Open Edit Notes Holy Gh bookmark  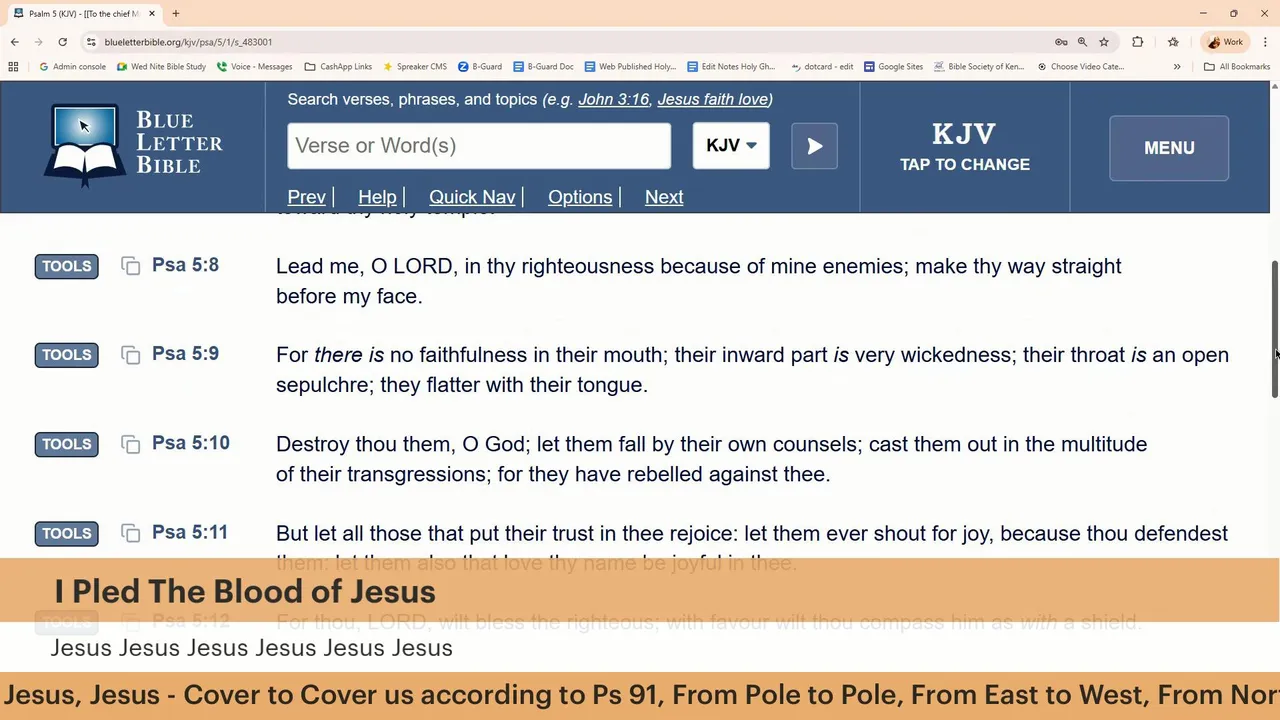click(x=731, y=67)
